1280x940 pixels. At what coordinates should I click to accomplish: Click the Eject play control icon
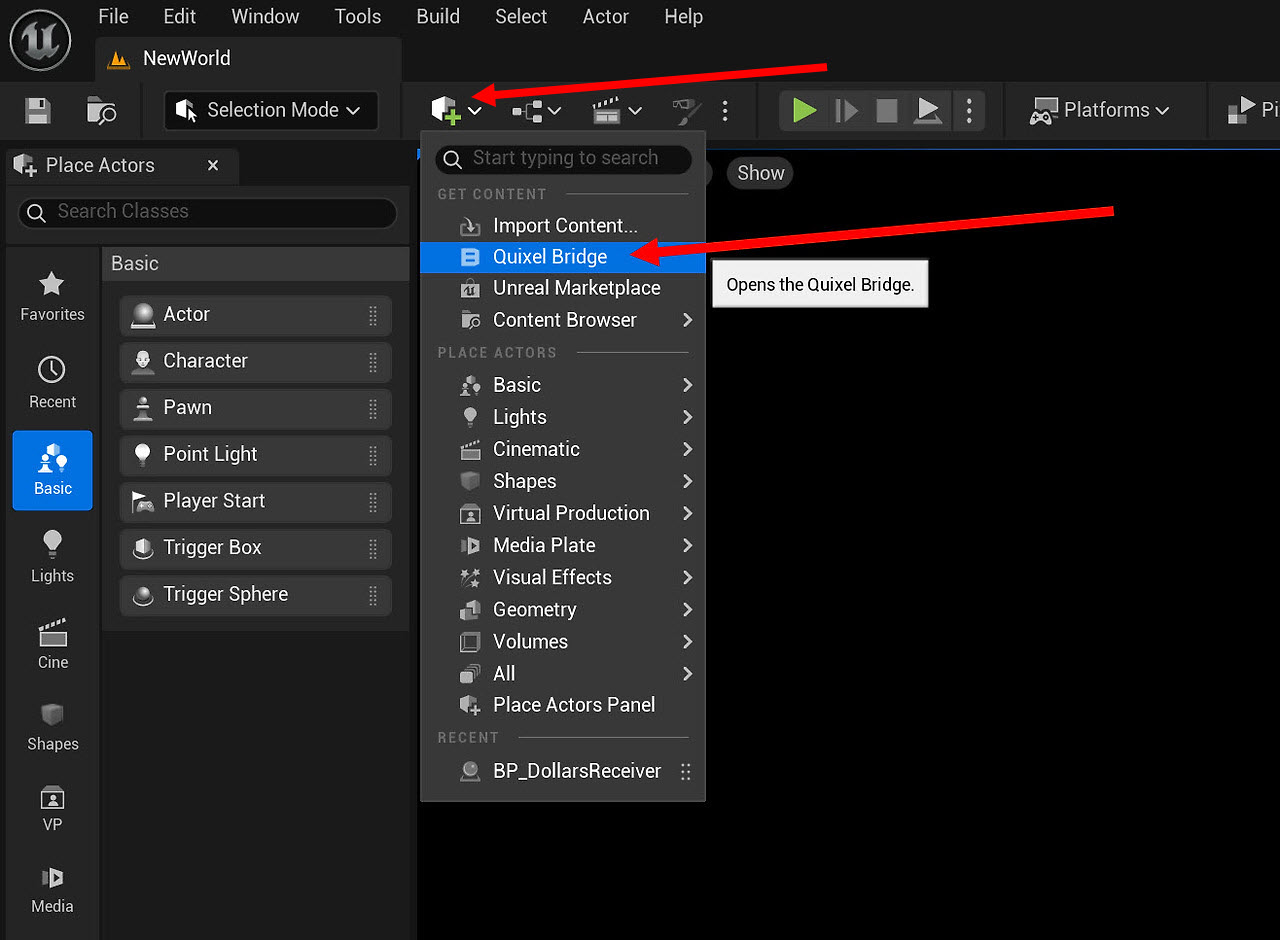[928, 110]
